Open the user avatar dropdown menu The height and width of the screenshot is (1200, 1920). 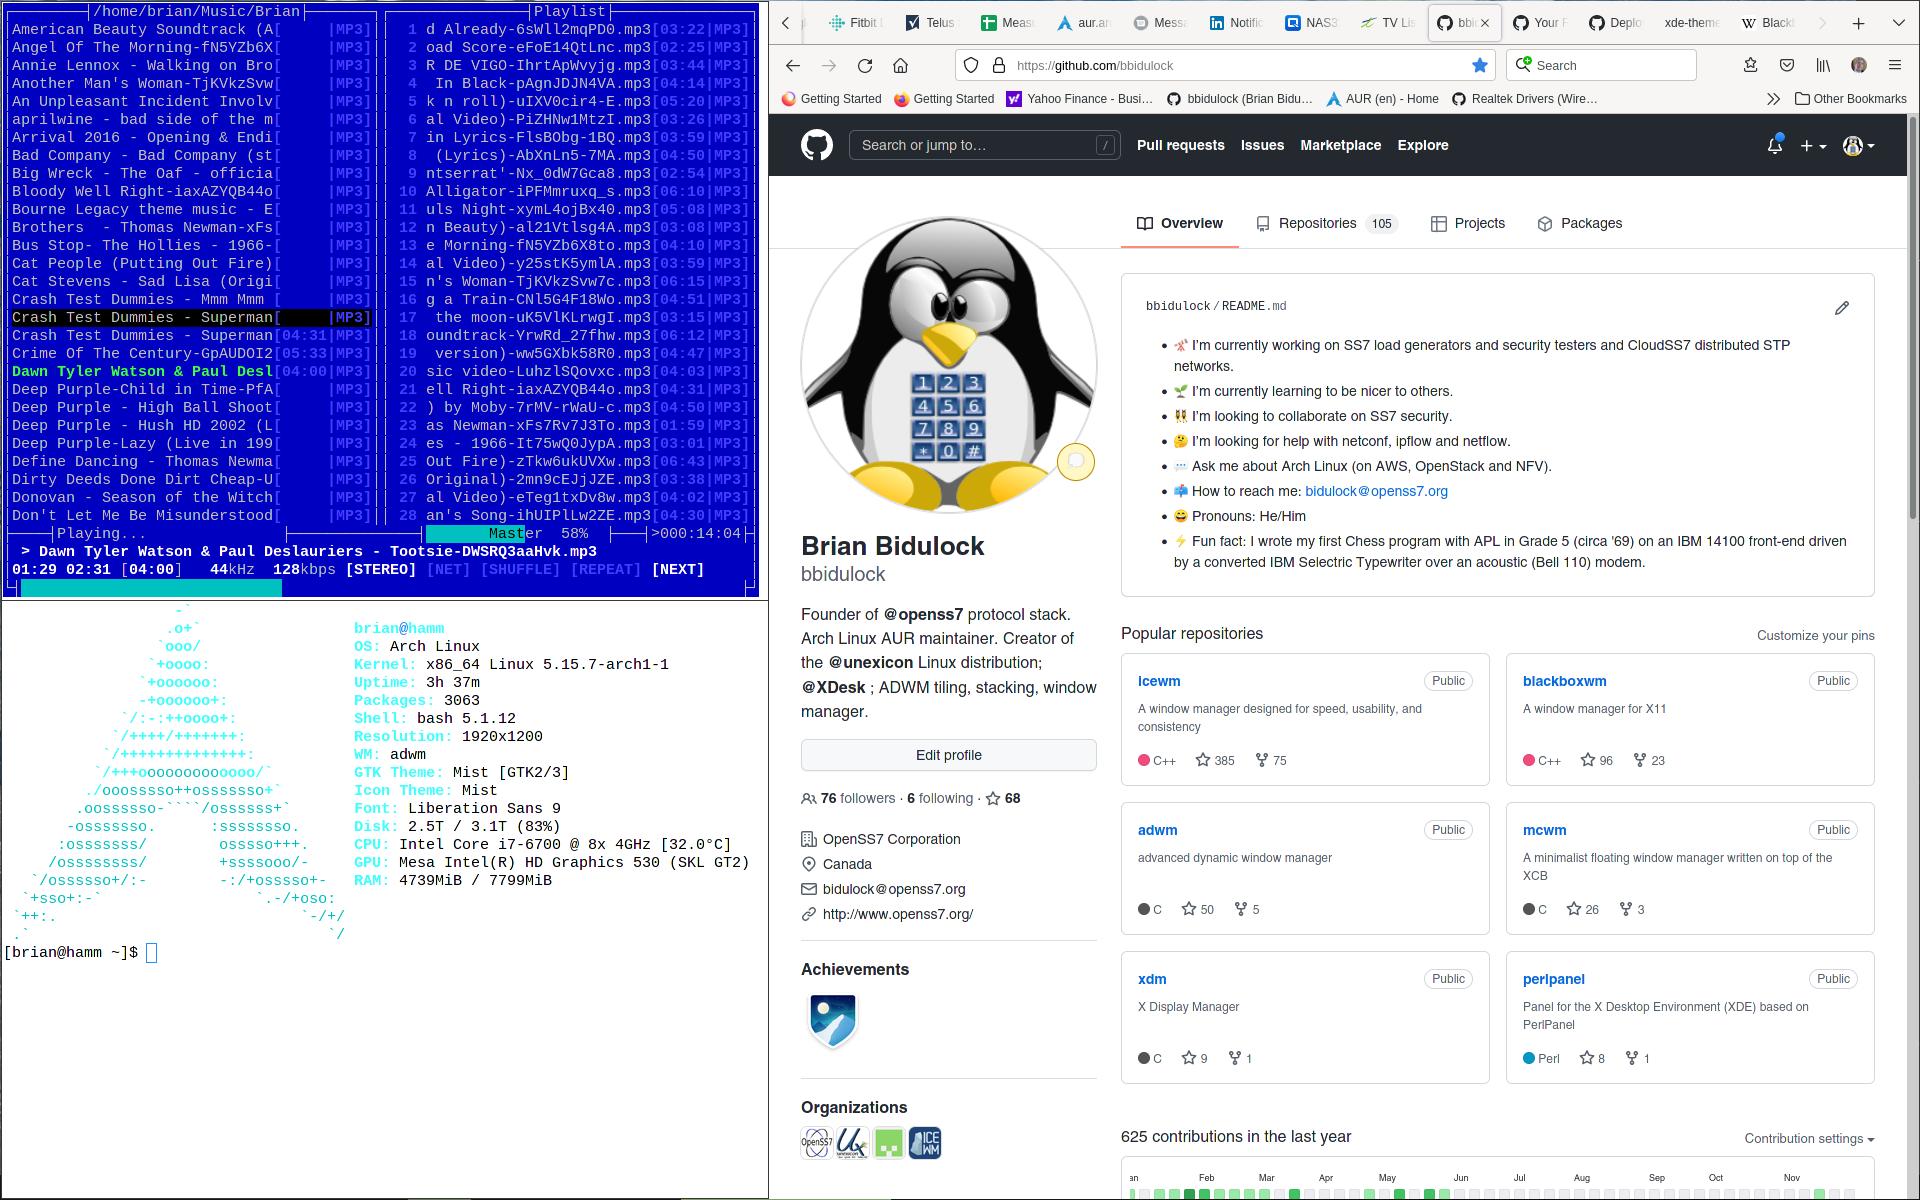coord(1858,146)
